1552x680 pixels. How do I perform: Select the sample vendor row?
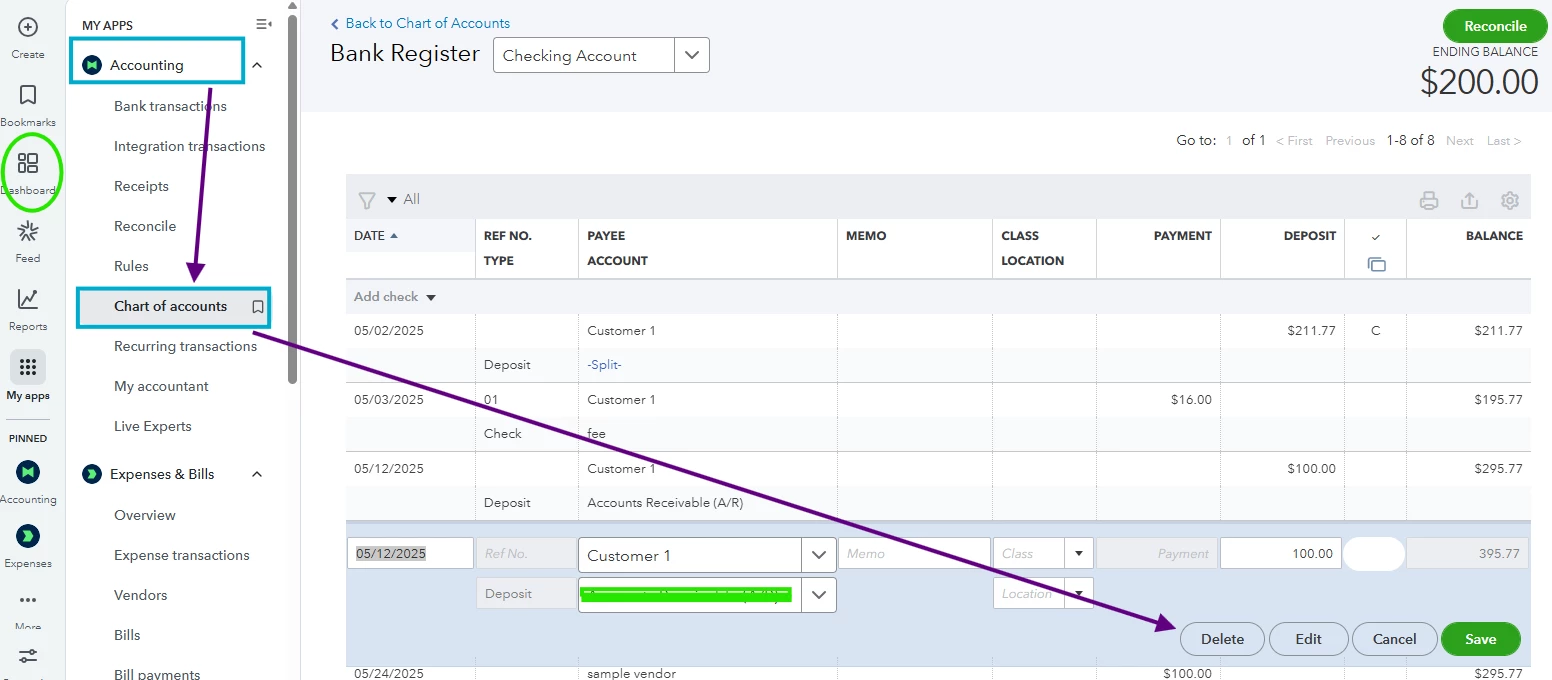[938, 673]
